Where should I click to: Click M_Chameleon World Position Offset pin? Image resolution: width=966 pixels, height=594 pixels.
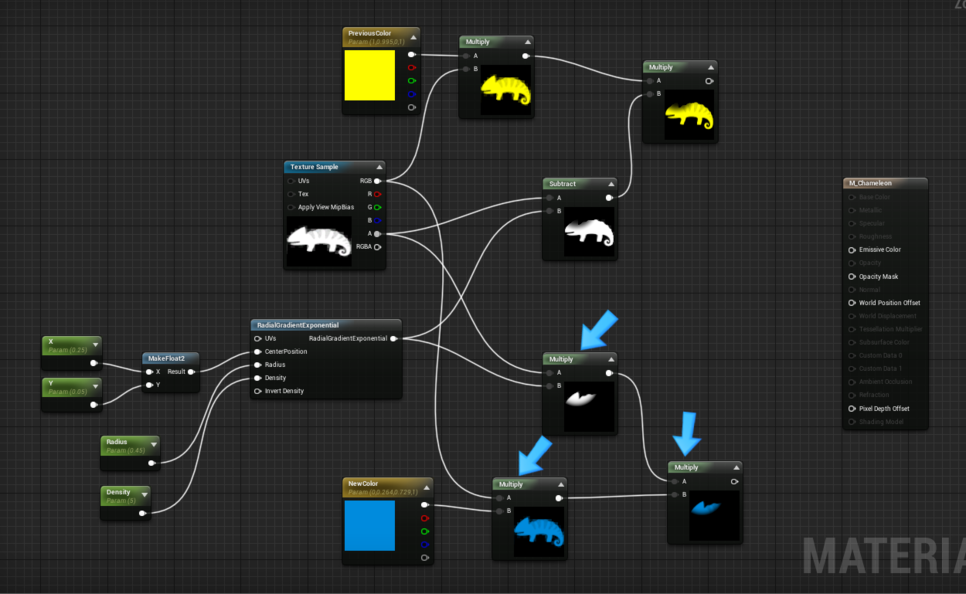[x=852, y=303]
